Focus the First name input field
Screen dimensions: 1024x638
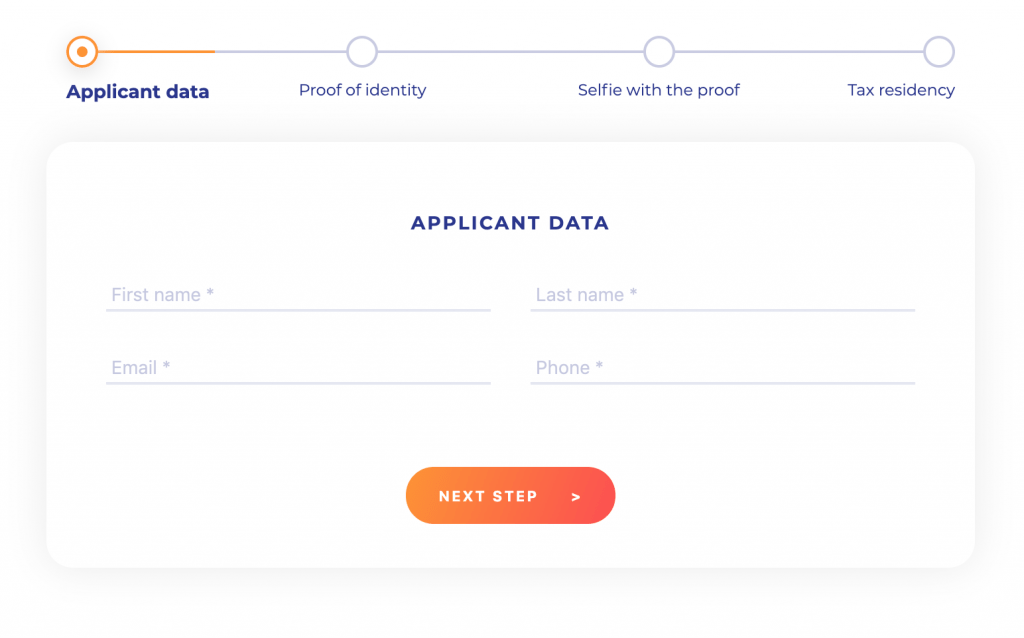(298, 295)
